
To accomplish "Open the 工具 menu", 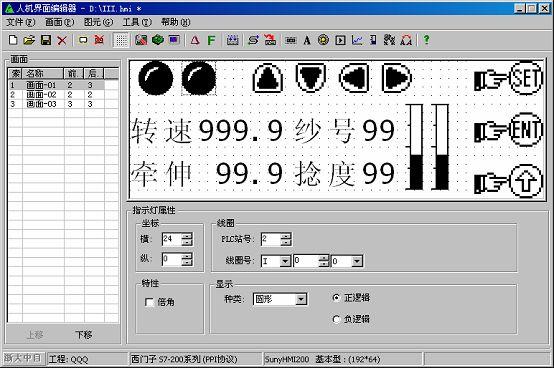I will point(137,22).
